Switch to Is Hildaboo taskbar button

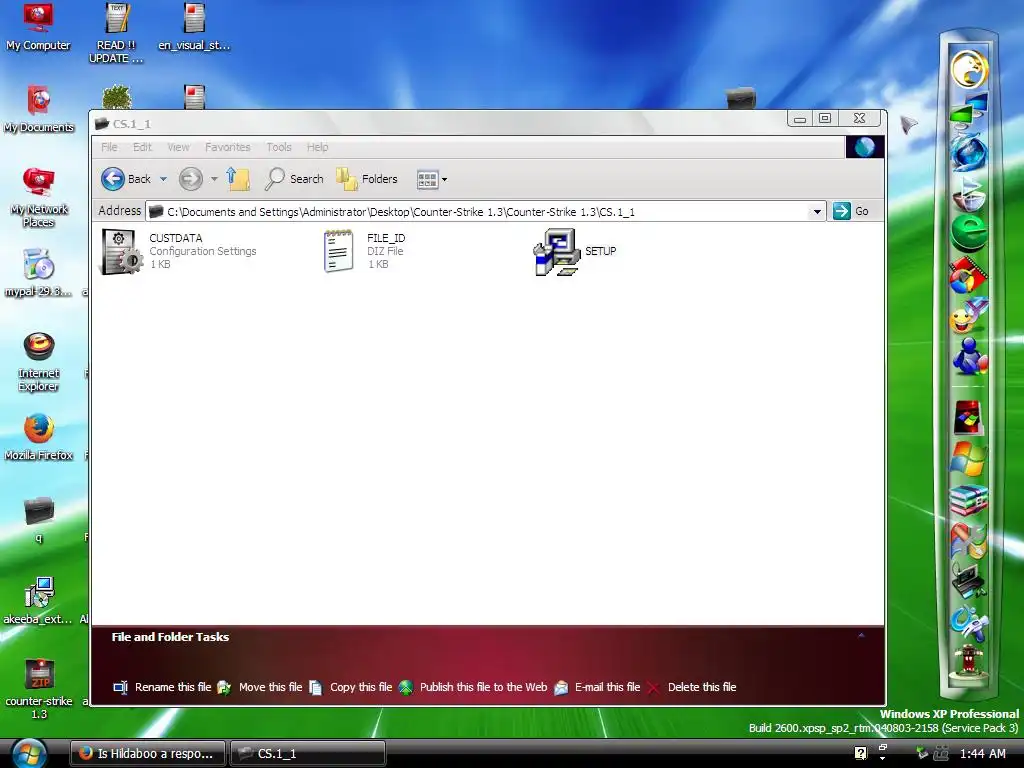pos(148,753)
